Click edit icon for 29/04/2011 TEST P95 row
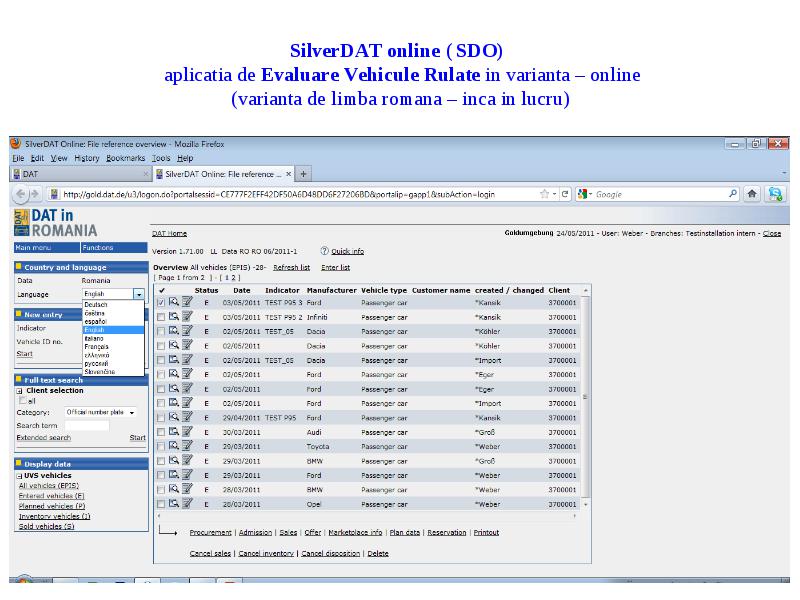 point(187,417)
